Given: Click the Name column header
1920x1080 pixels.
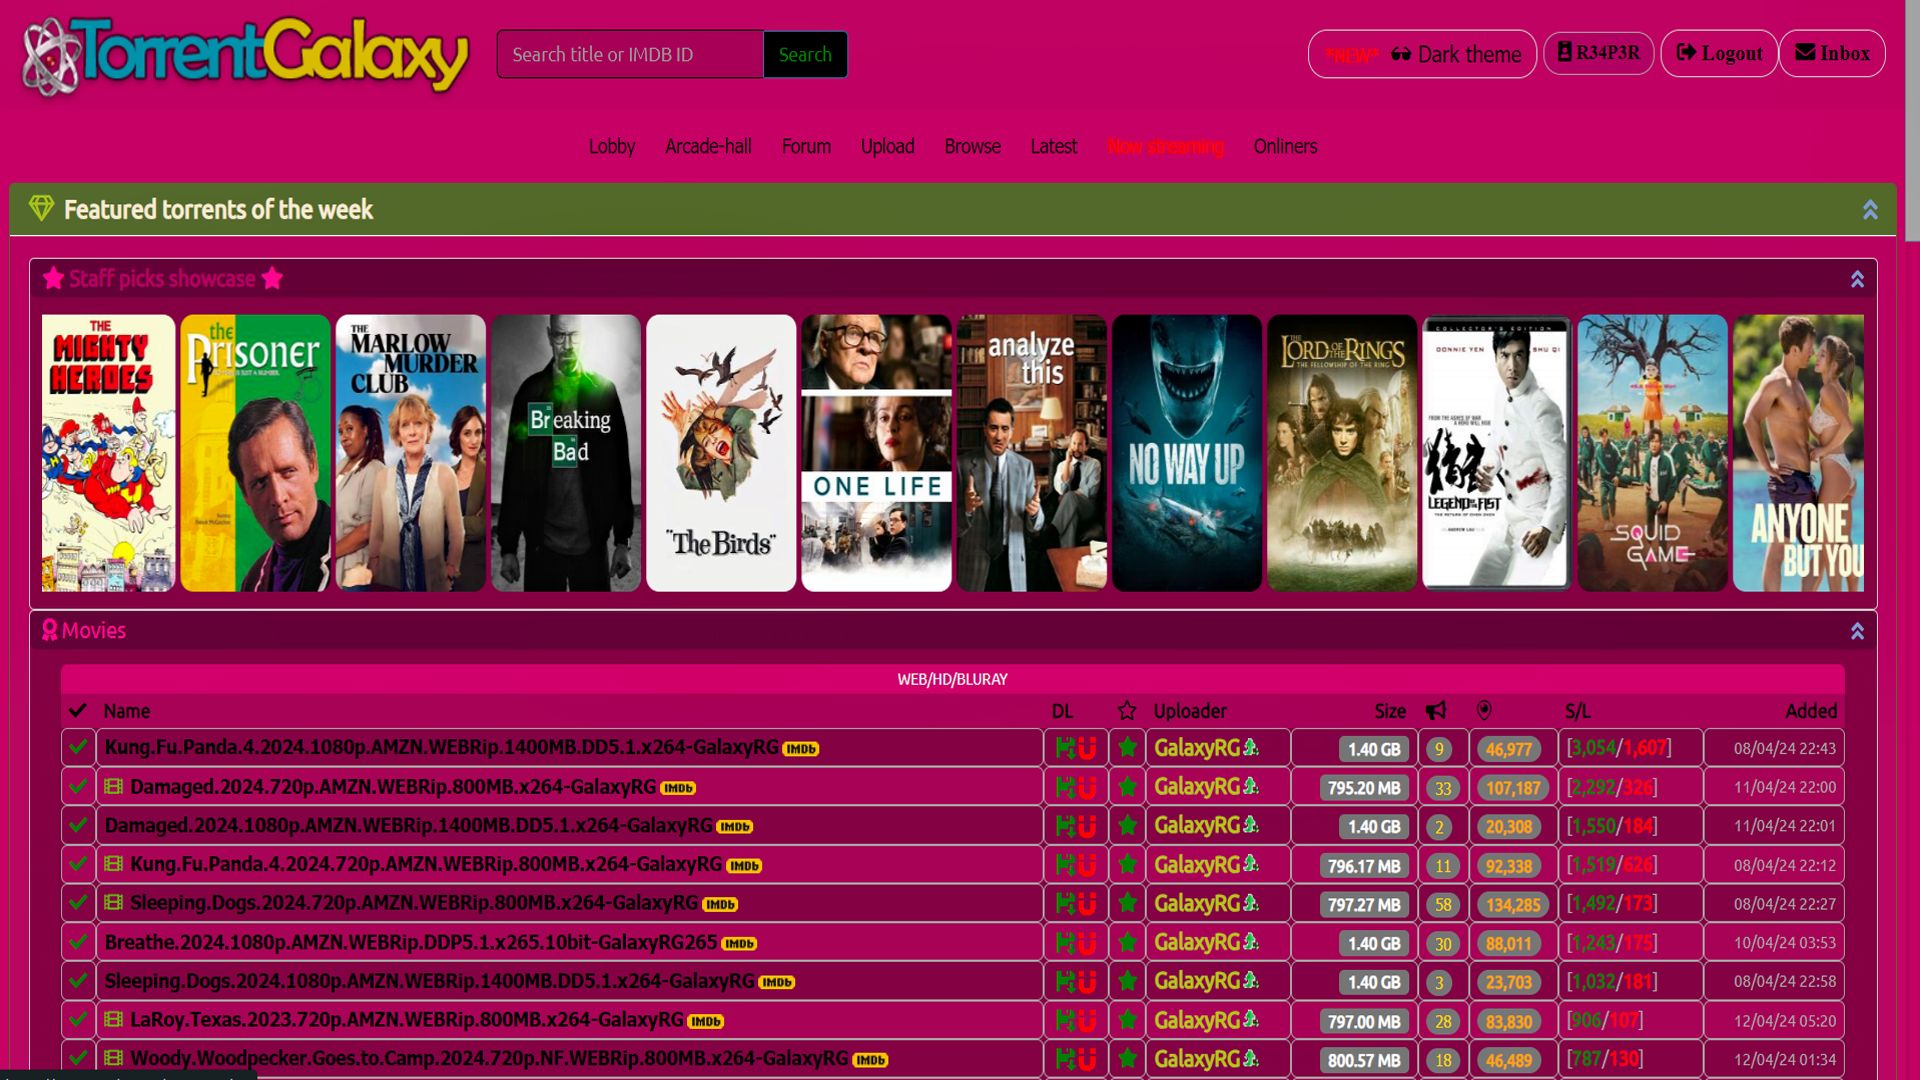Looking at the screenshot, I should pos(127,711).
